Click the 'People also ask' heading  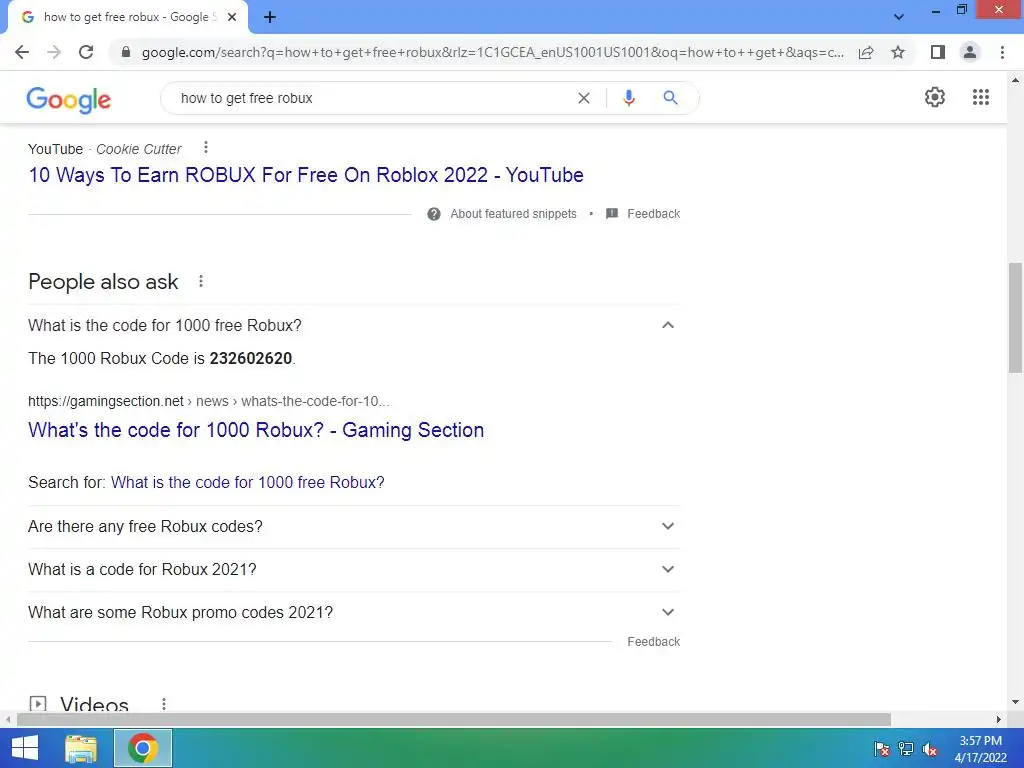[103, 281]
